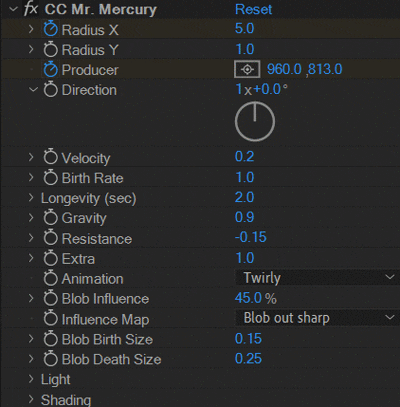Click the fx icon for CC Mr. Mercury
The width and height of the screenshot is (400, 407).
[x=31, y=9]
